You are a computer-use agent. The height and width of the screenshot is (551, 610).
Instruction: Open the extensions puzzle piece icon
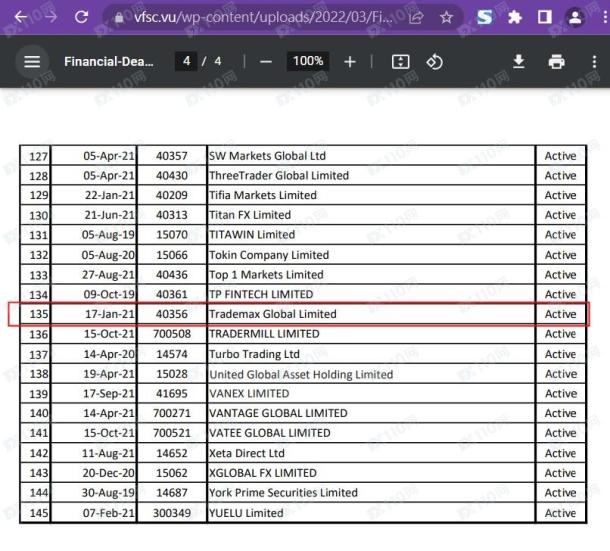coord(515,17)
